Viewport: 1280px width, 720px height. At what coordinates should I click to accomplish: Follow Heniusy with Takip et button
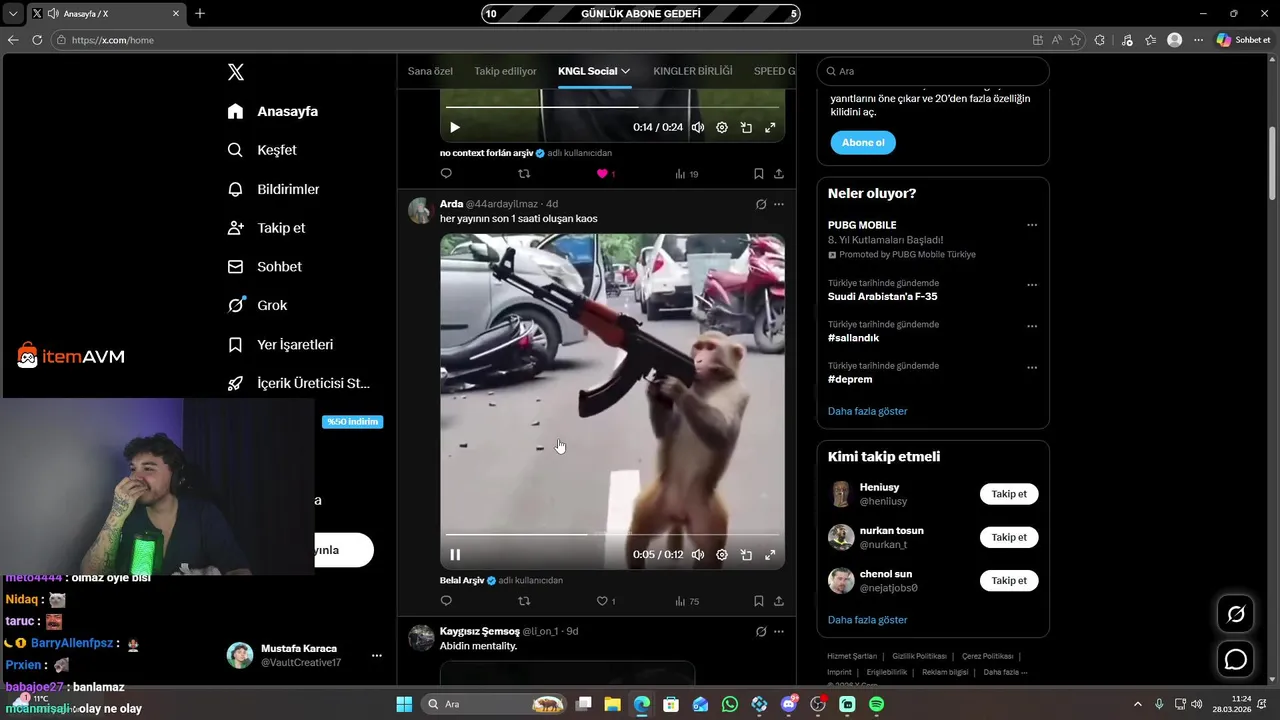click(1009, 494)
